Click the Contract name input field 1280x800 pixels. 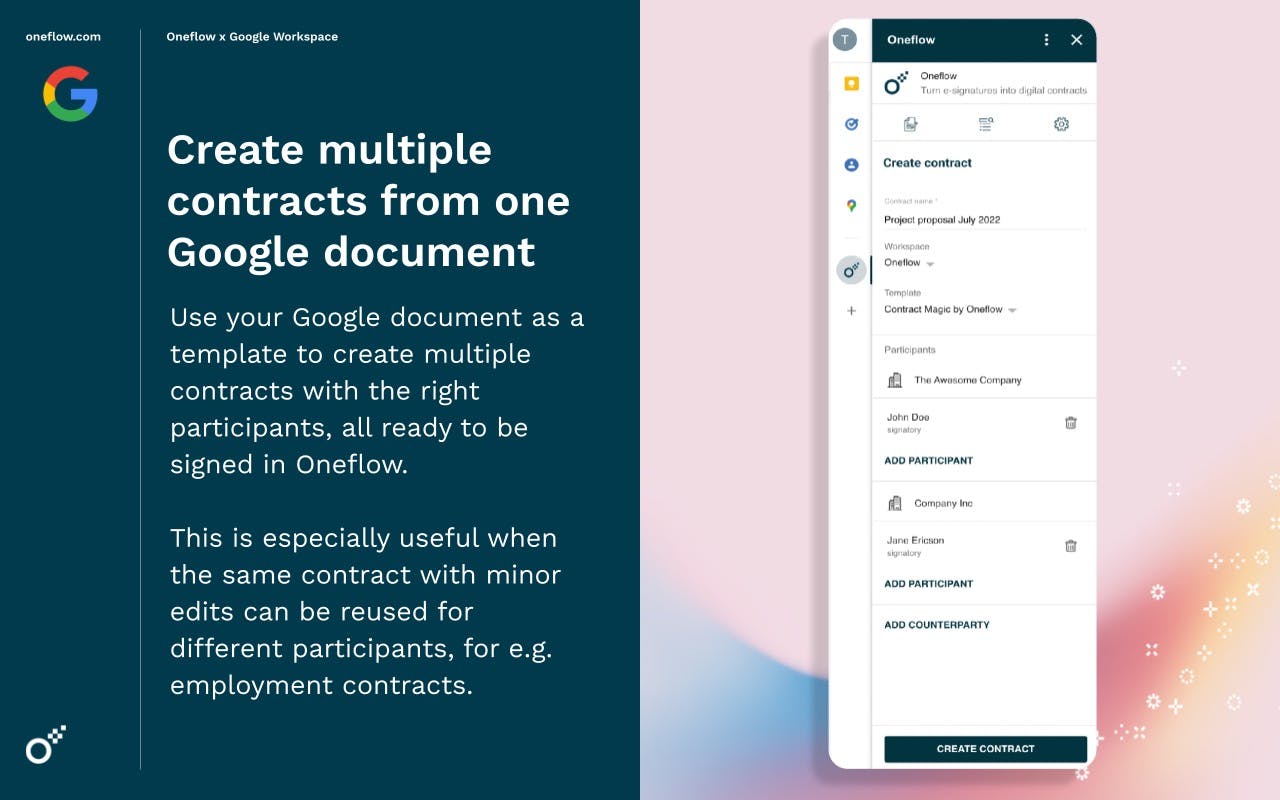click(985, 220)
